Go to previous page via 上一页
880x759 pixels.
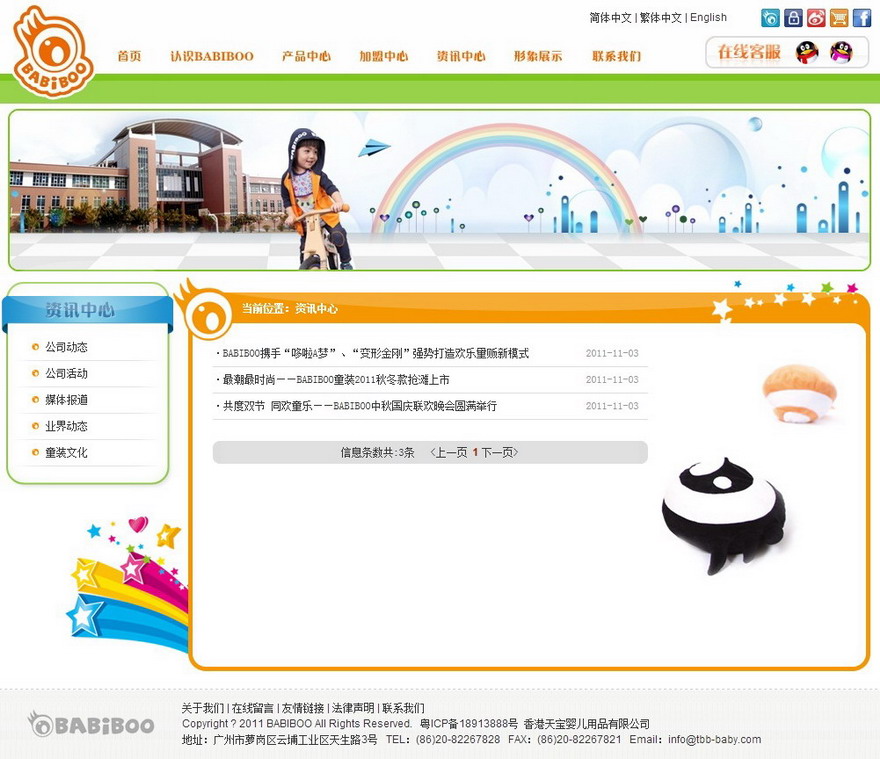point(449,452)
